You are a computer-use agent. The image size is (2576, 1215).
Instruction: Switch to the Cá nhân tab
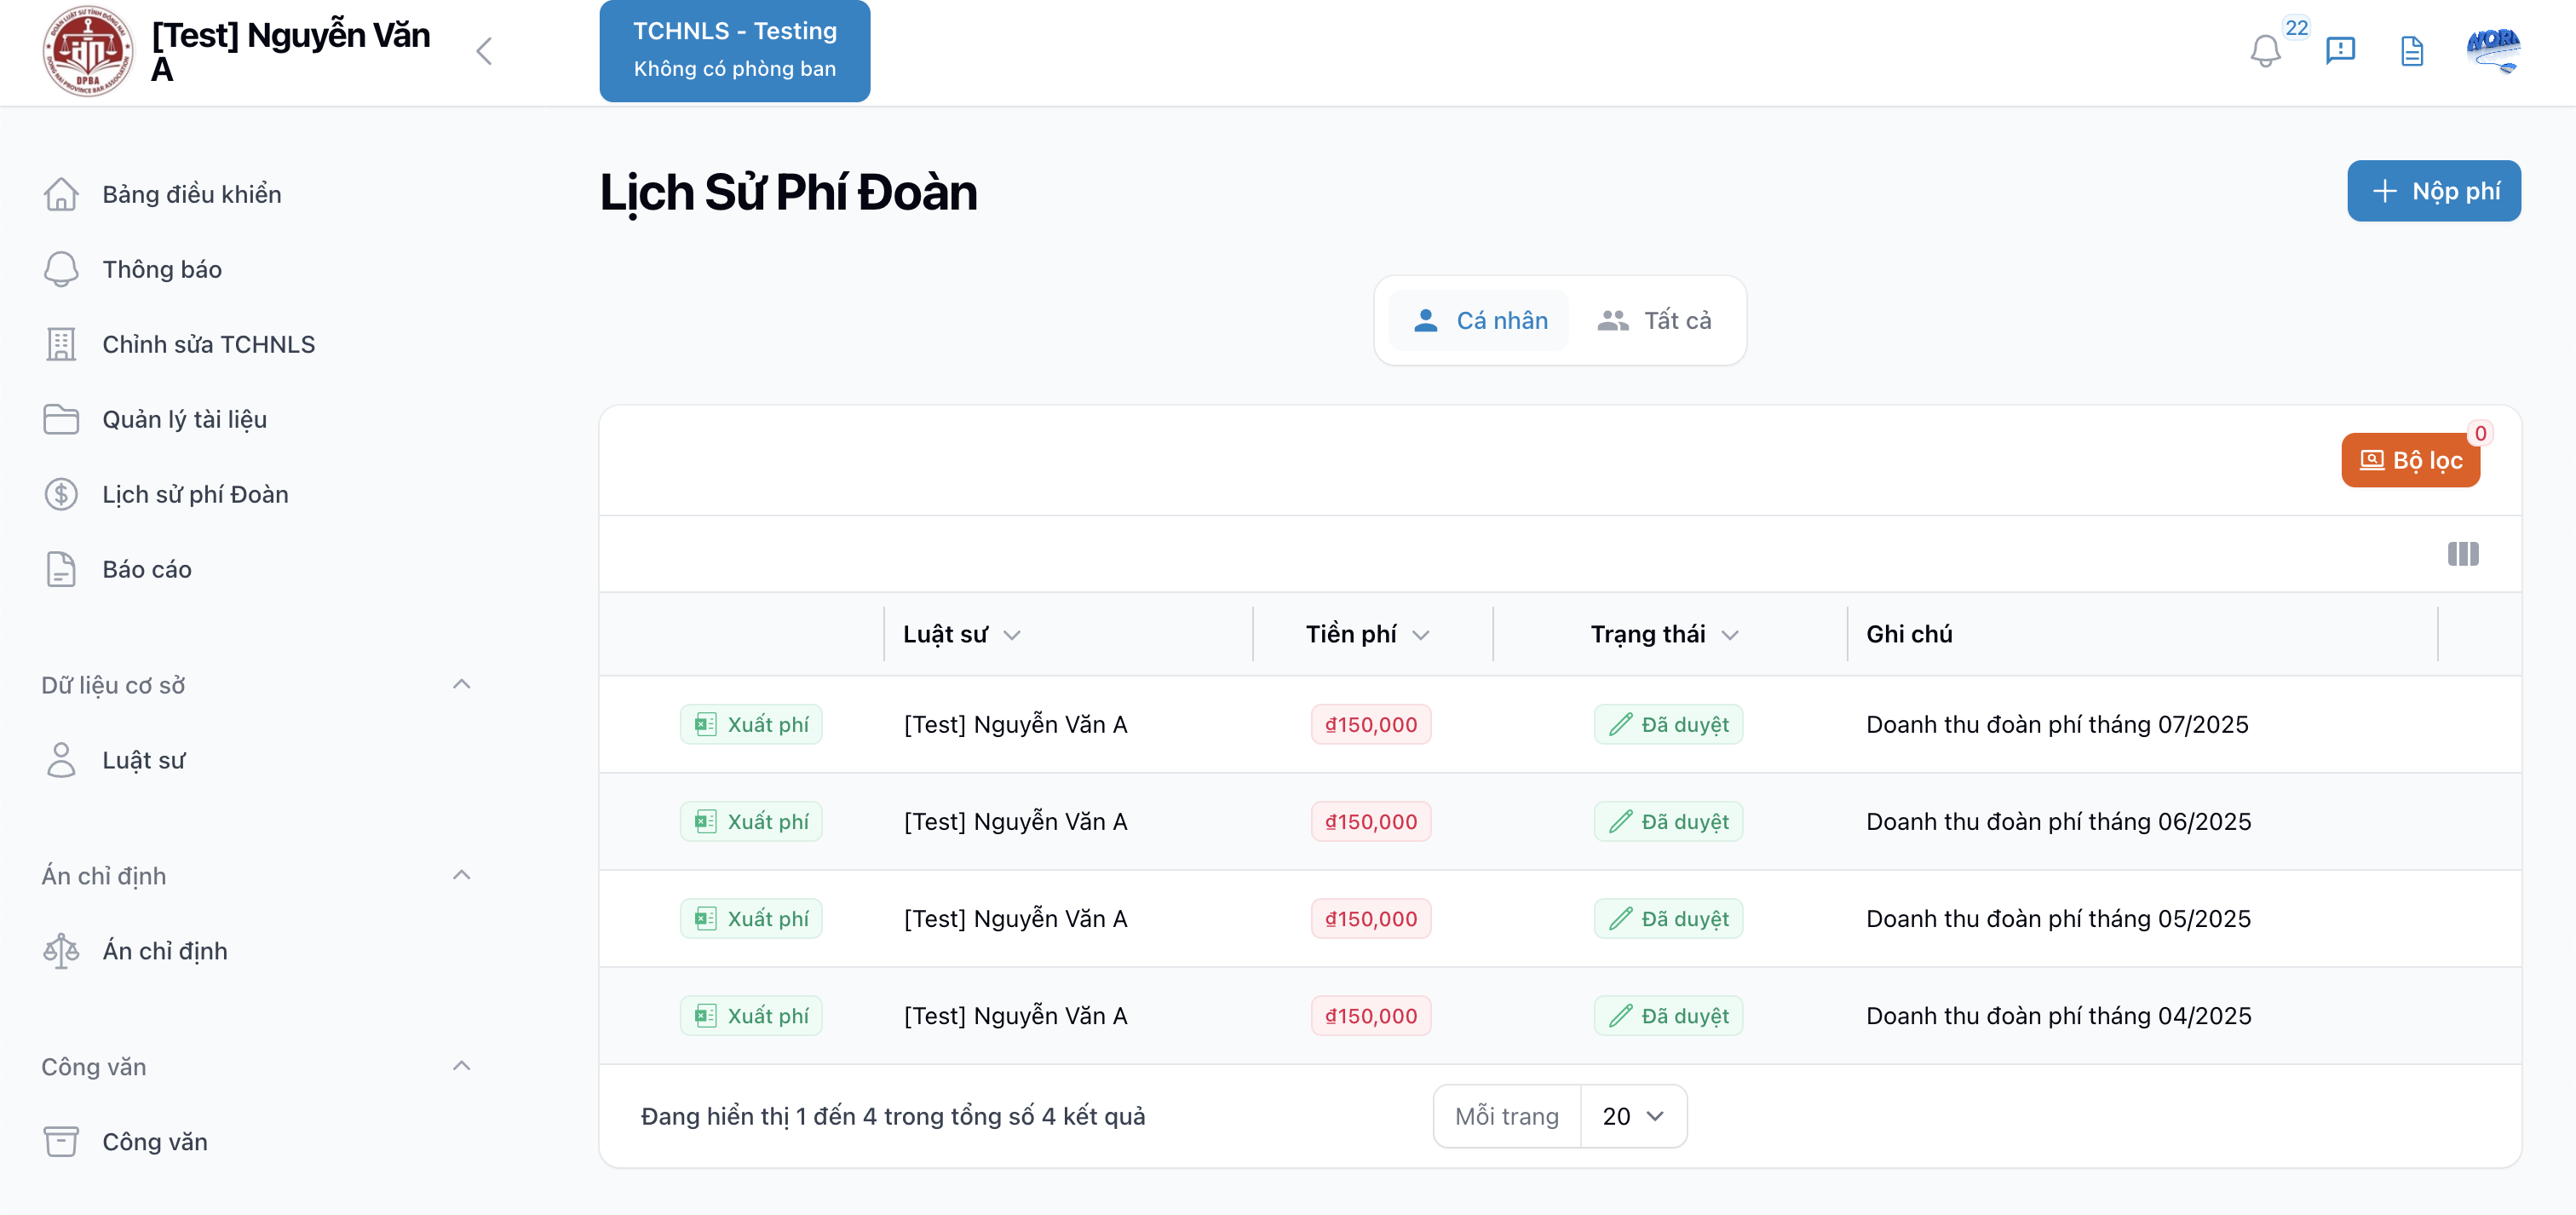1480,320
